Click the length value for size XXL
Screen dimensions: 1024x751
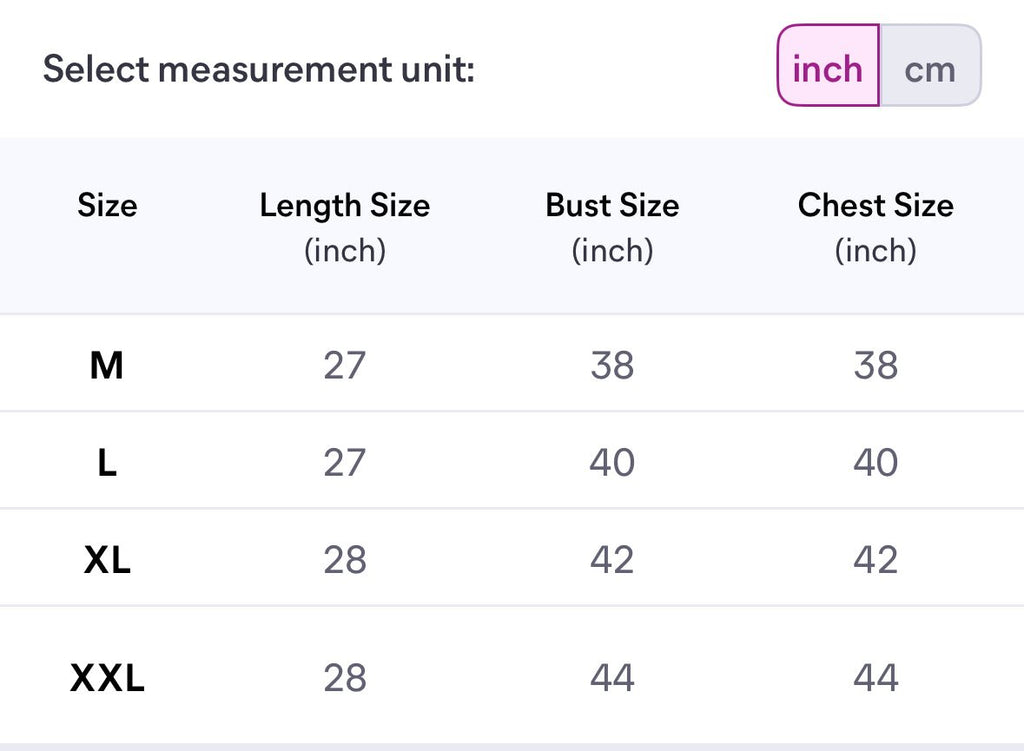[x=345, y=679]
